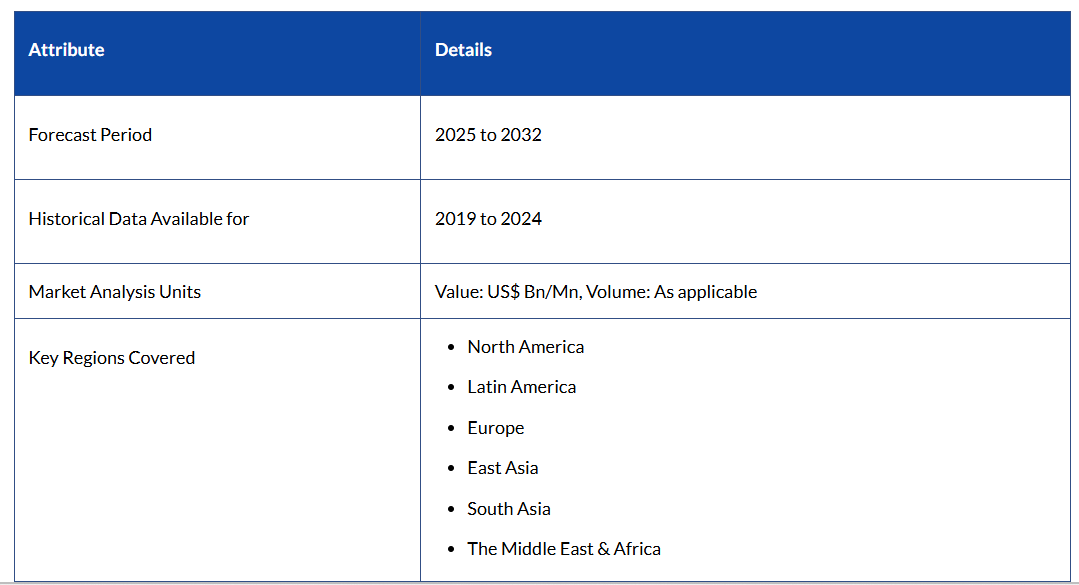The height and width of the screenshot is (585, 1079).
Task: Click East Asia list item
Action: tap(502, 468)
